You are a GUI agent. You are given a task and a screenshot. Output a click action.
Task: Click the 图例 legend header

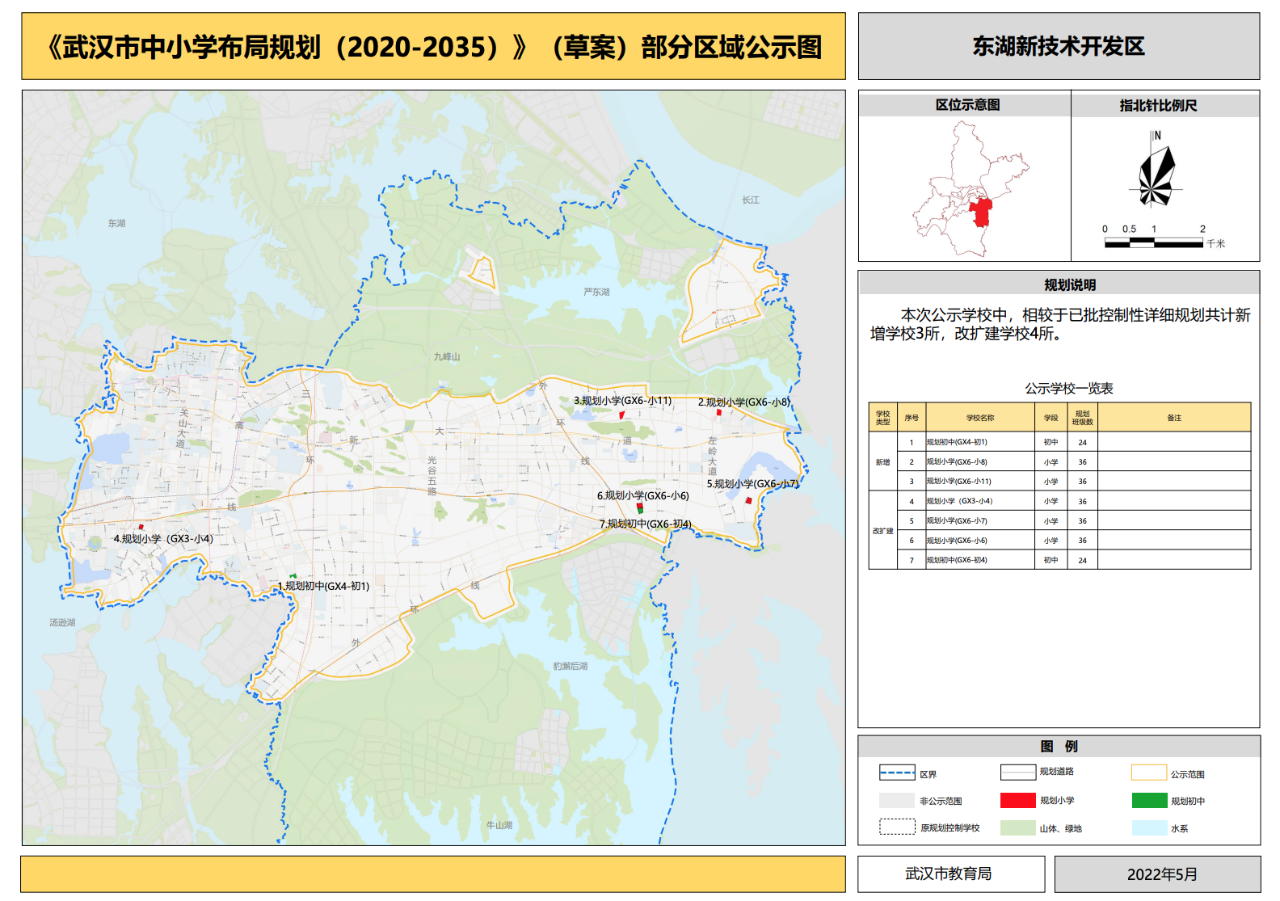(1058, 746)
